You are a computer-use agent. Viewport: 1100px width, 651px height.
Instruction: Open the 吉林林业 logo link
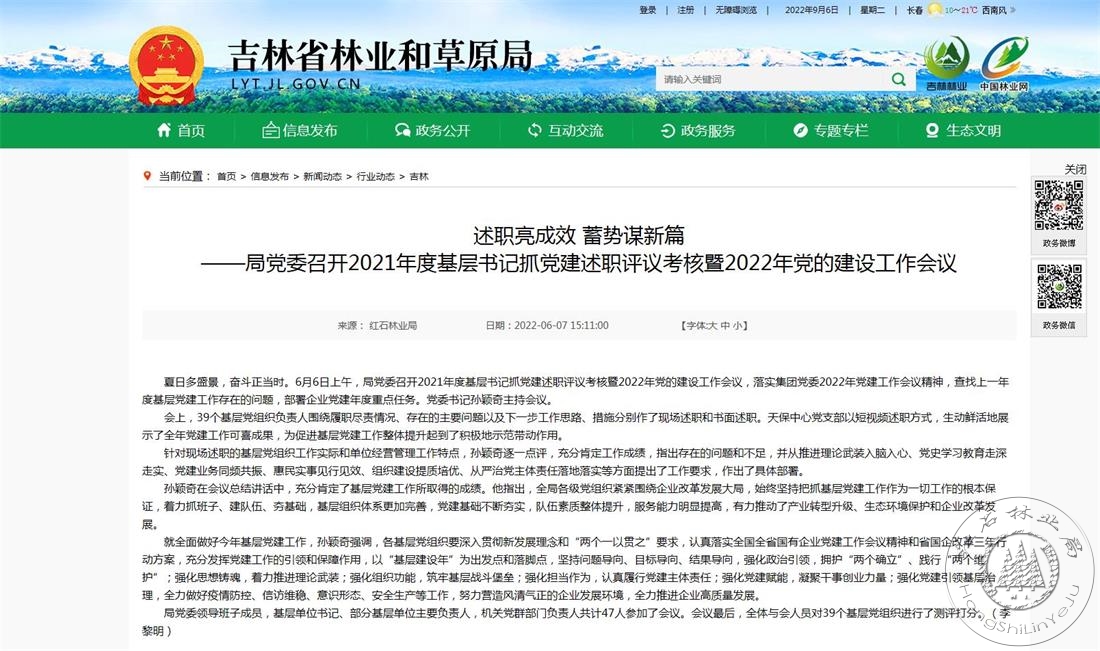pyautogui.click(x=946, y=63)
